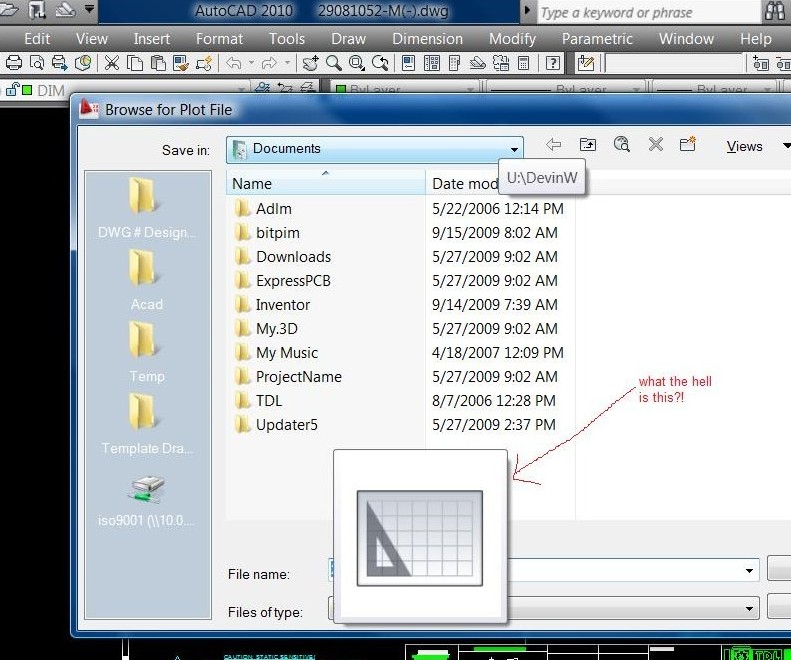Sort by the Date modified column header

pos(464,184)
